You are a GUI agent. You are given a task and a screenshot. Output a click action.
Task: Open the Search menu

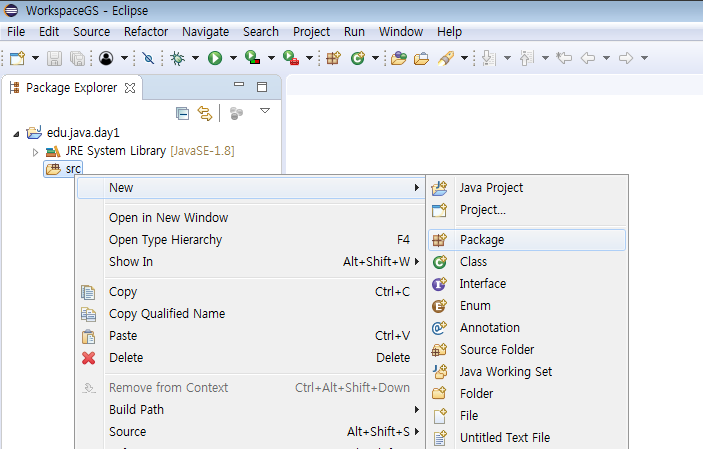pos(261,32)
